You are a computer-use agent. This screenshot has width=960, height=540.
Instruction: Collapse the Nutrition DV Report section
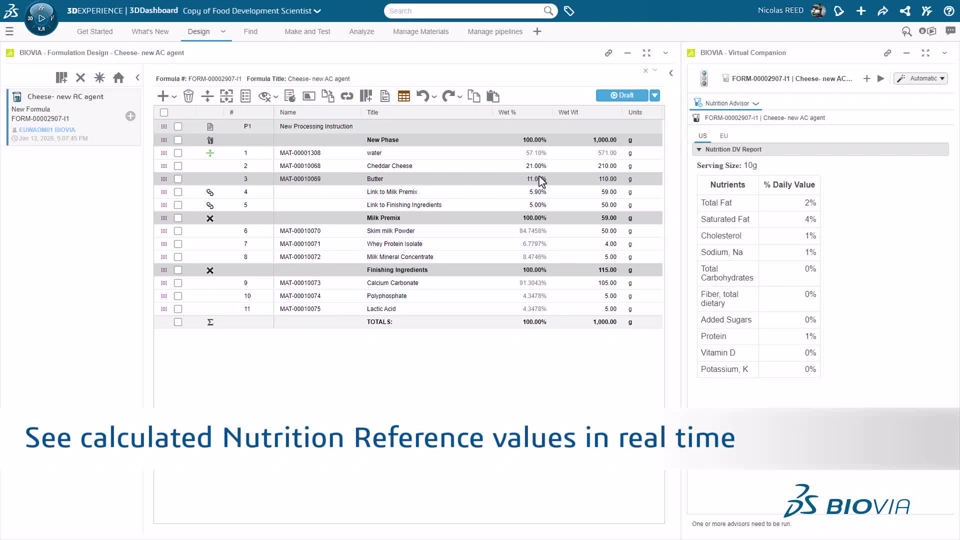tap(699, 149)
